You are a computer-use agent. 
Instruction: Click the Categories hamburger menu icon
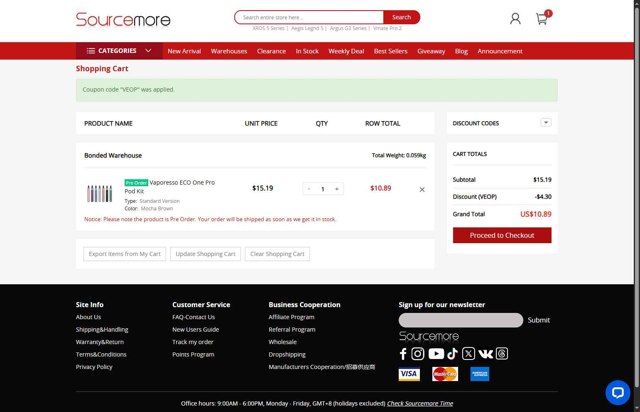[x=91, y=51]
